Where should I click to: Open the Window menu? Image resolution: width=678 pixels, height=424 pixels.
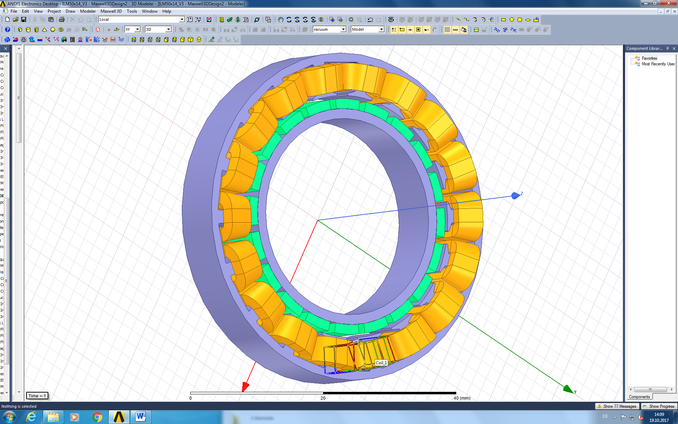(x=150, y=11)
